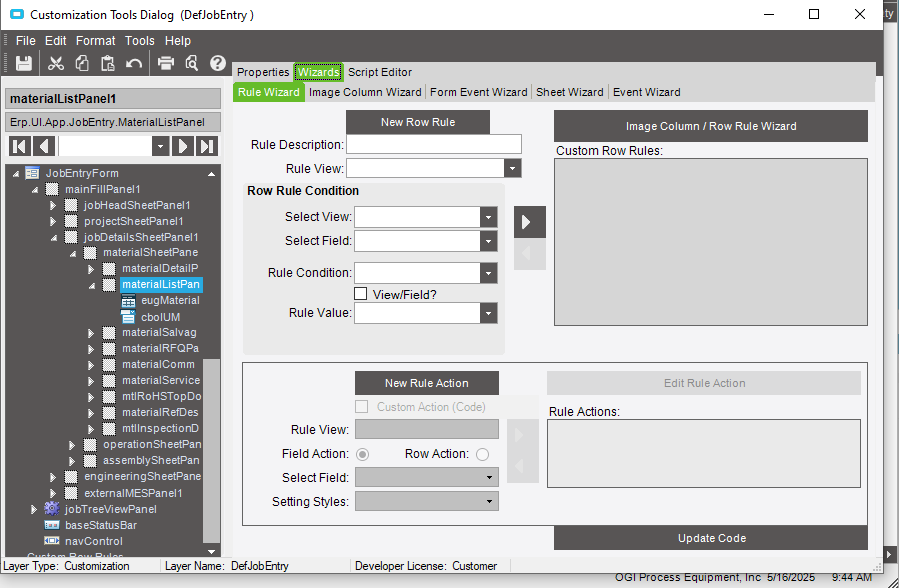Select the Field Action radio button

[362, 454]
